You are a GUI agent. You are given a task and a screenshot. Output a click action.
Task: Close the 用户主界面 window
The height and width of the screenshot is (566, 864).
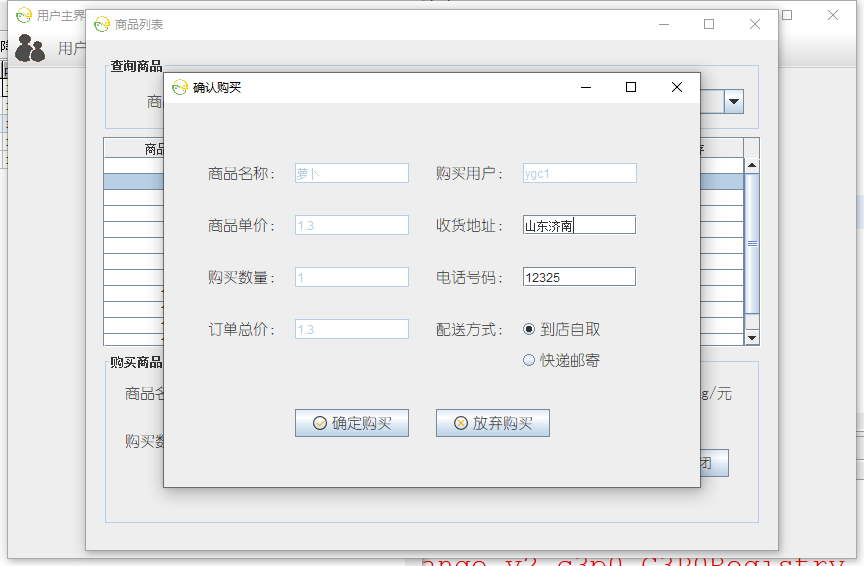(x=833, y=15)
